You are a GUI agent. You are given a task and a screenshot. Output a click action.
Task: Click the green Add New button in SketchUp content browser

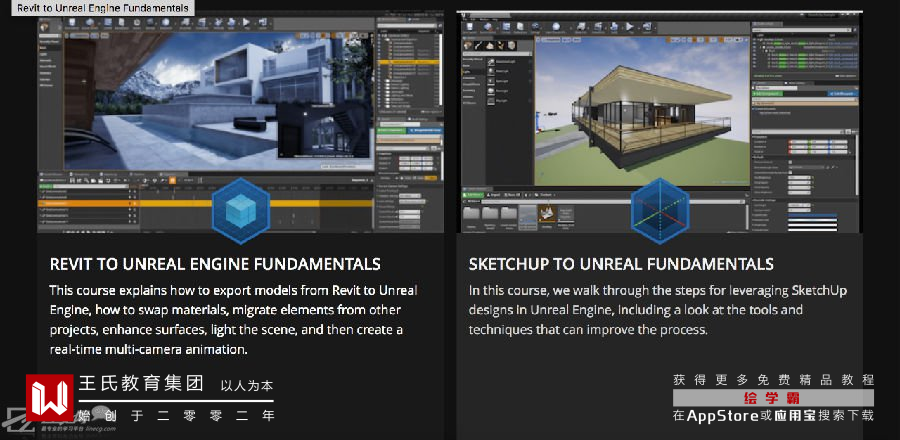pos(474,195)
